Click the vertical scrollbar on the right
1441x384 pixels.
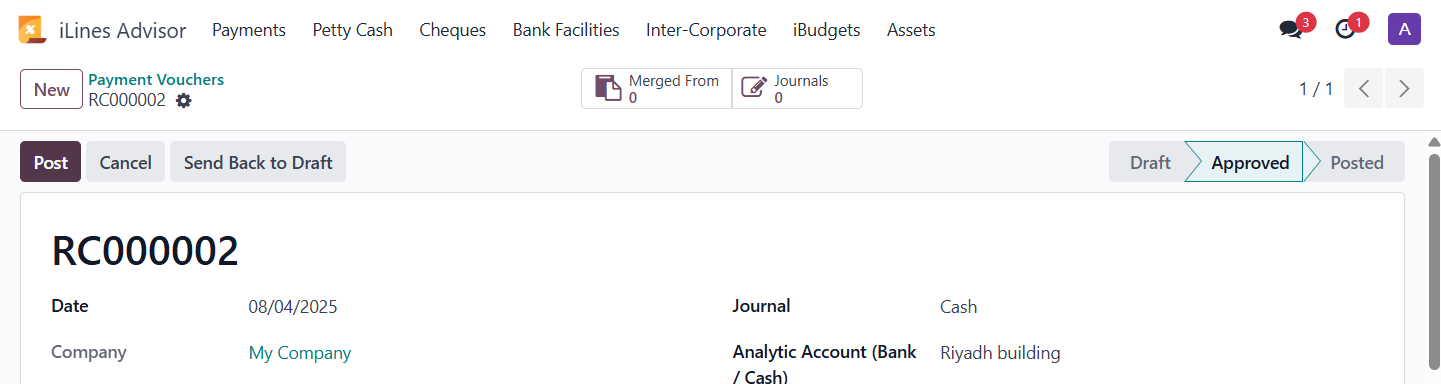tap(1434, 260)
